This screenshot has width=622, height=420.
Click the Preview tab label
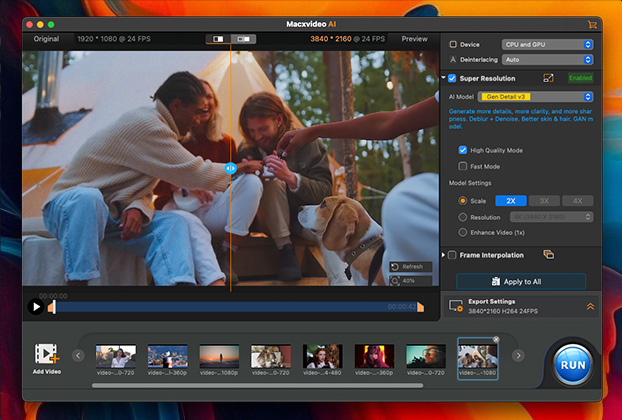point(415,39)
